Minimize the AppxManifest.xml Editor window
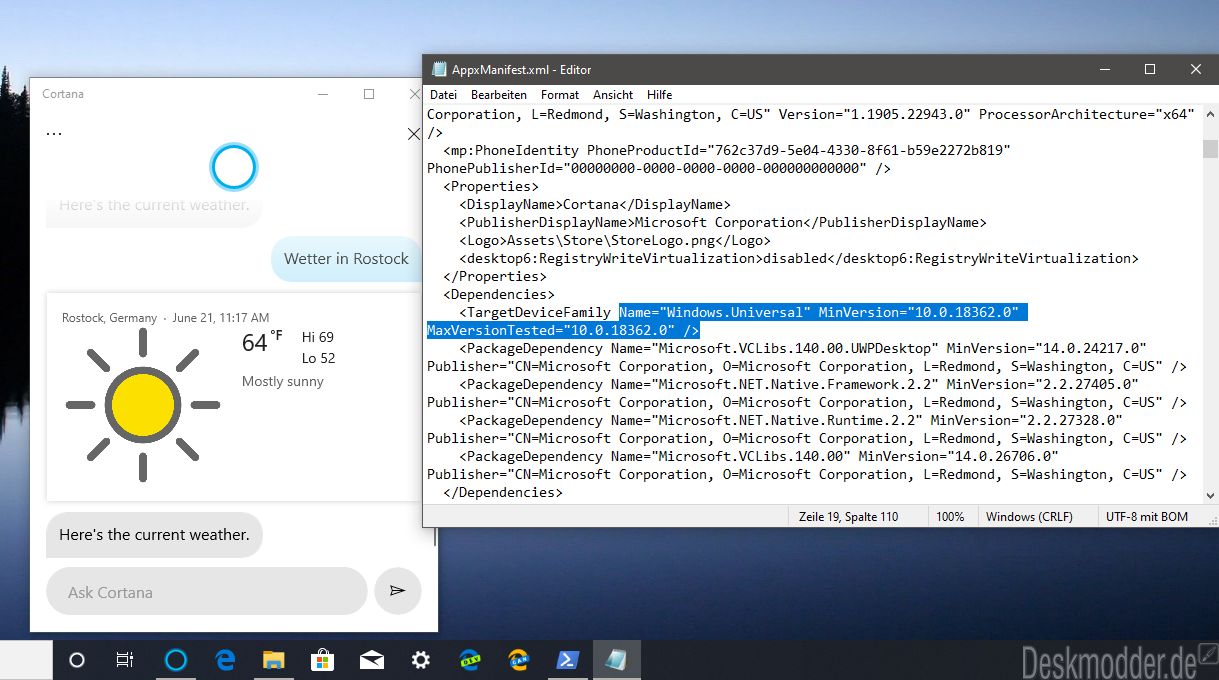 pos(1104,69)
